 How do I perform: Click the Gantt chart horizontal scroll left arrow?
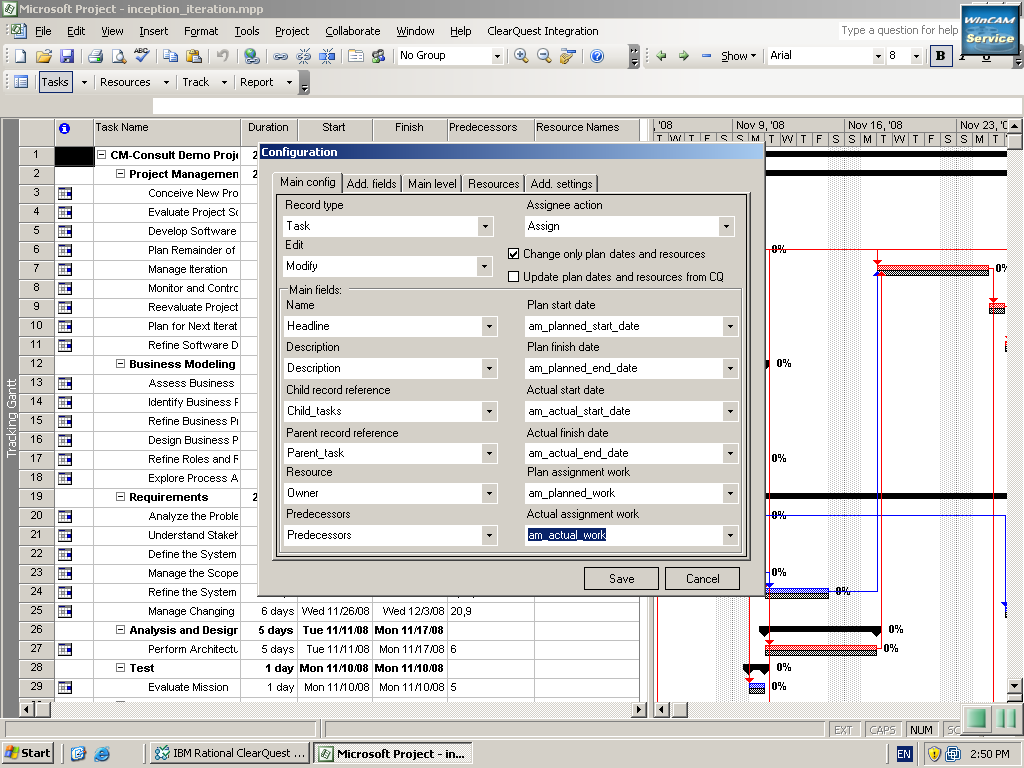coord(661,709)
